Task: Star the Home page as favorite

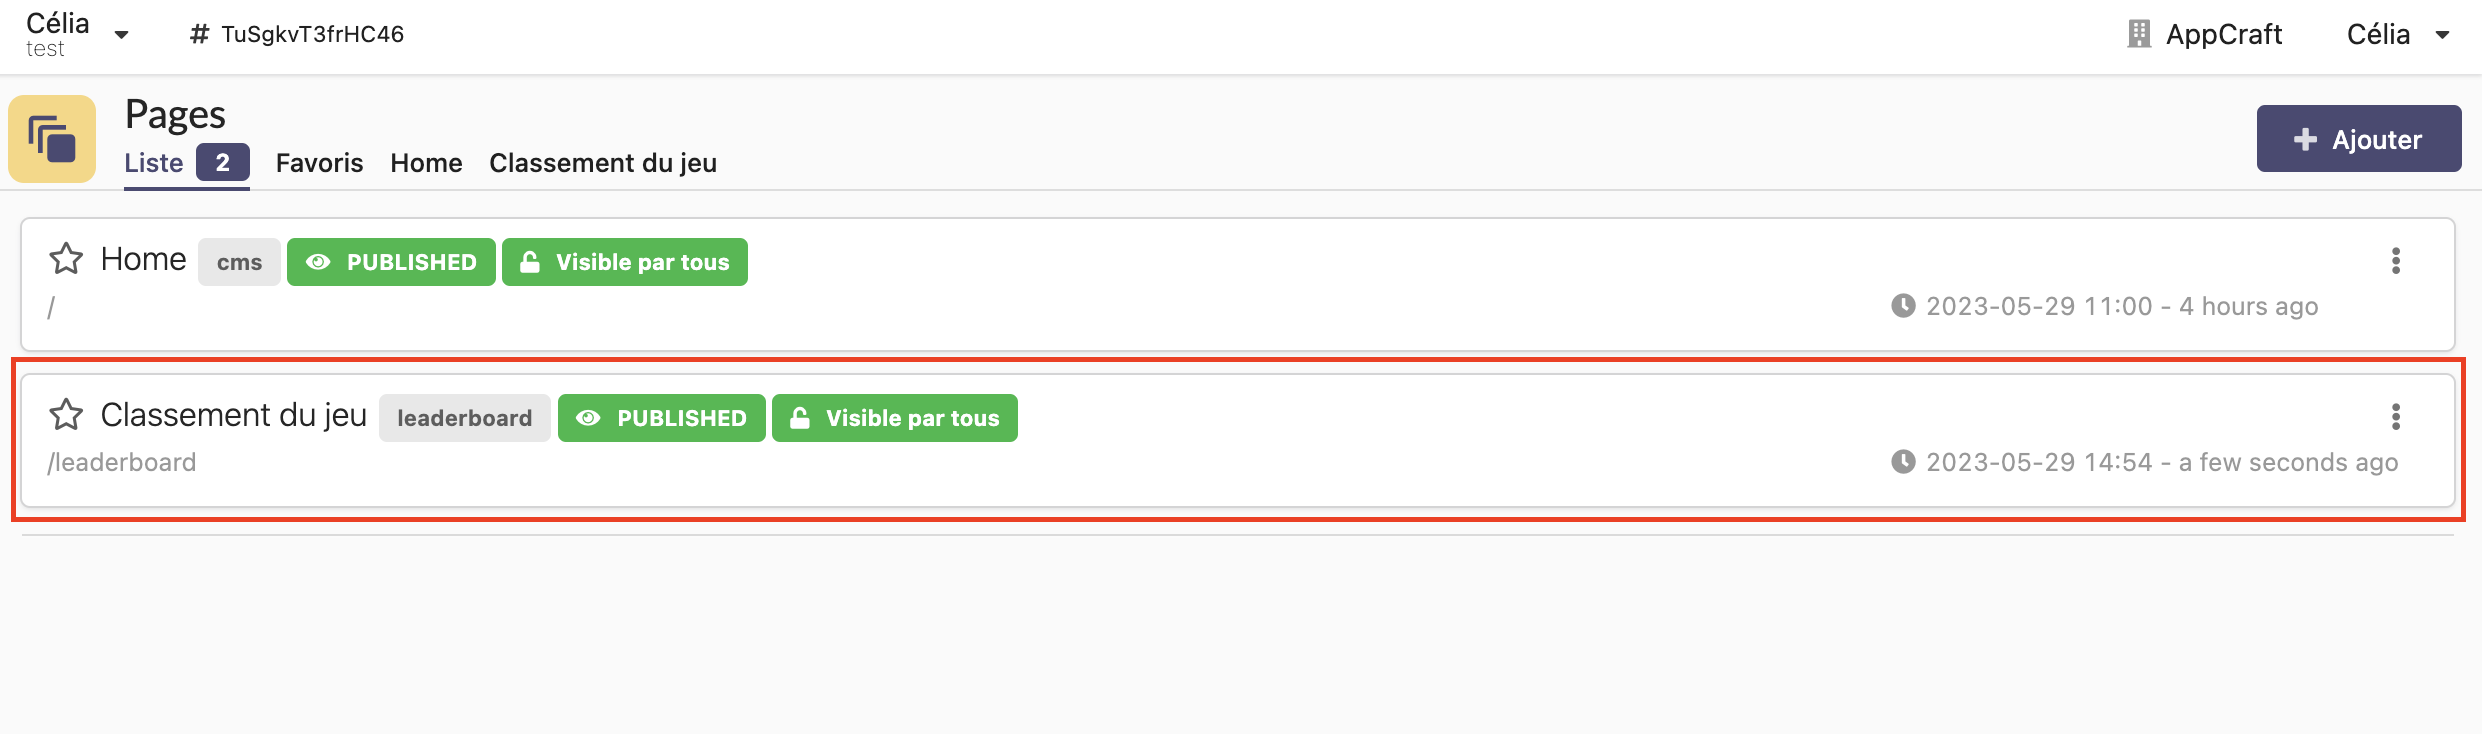Action: click(66, 259)
